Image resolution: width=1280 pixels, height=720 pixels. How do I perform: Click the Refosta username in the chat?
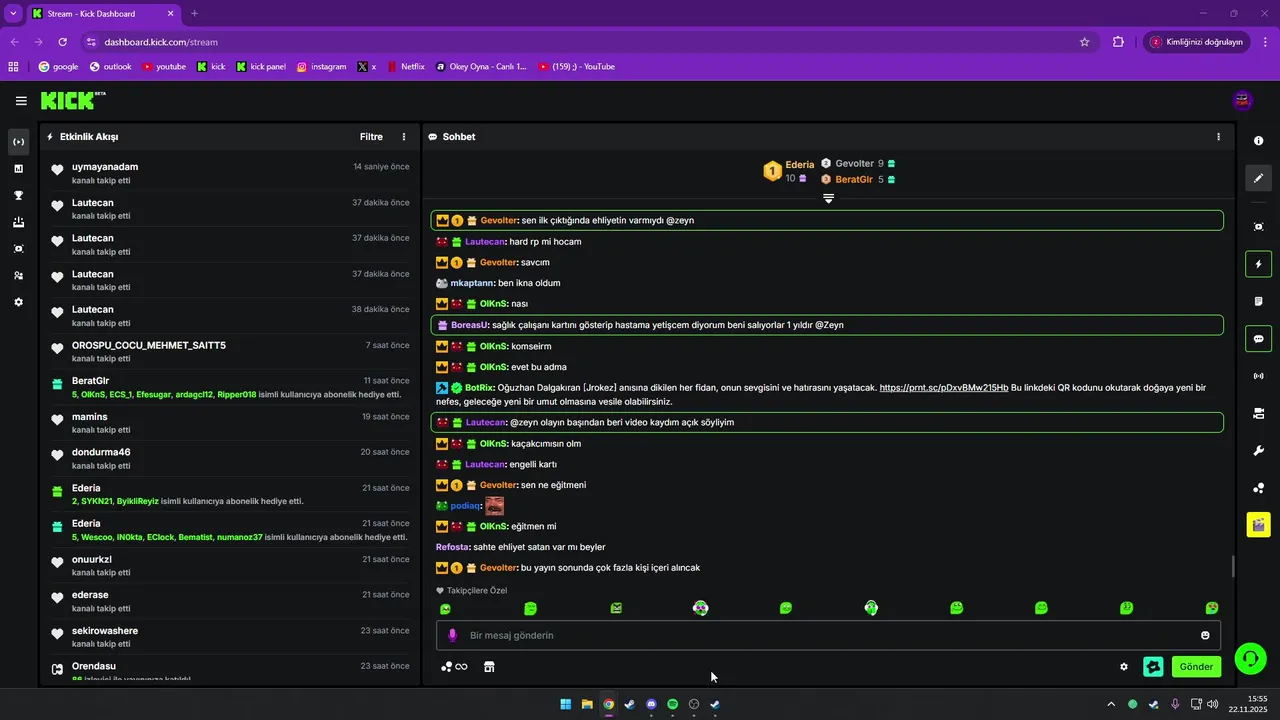coord(452,547)
